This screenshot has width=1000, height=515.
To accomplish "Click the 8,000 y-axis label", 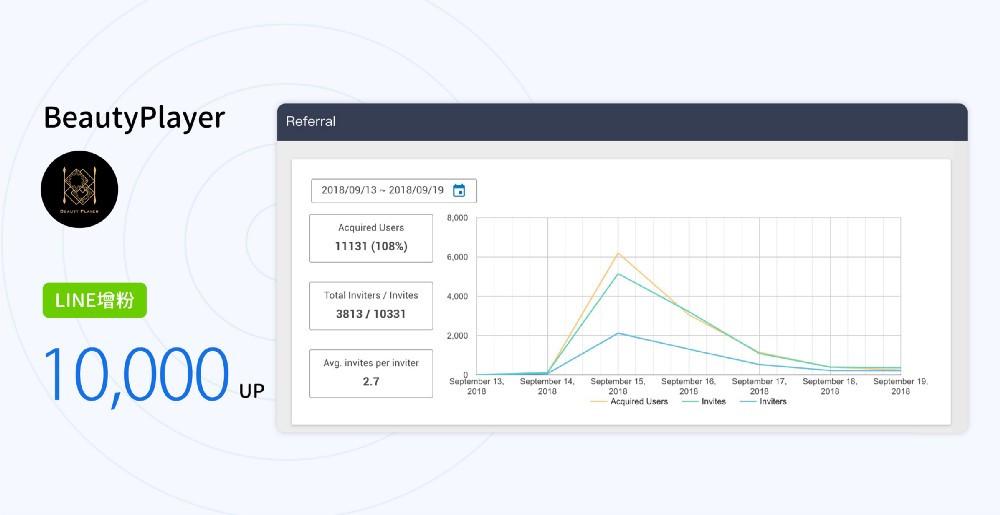I will (457, 218).
